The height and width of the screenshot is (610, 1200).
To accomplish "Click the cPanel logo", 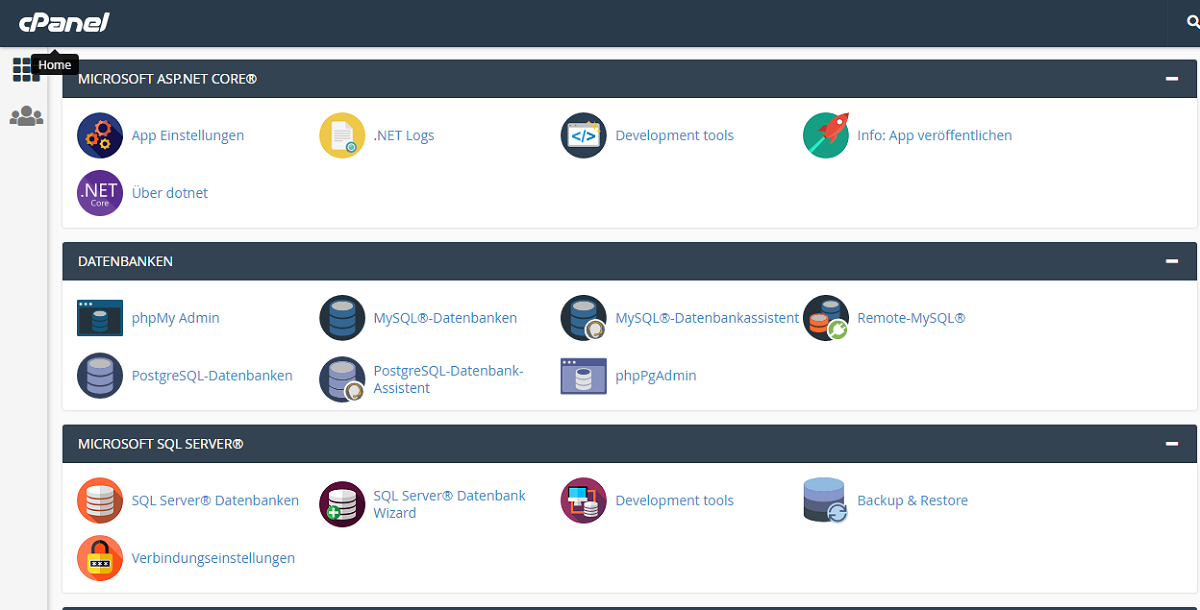I will (x=64, y=22).
